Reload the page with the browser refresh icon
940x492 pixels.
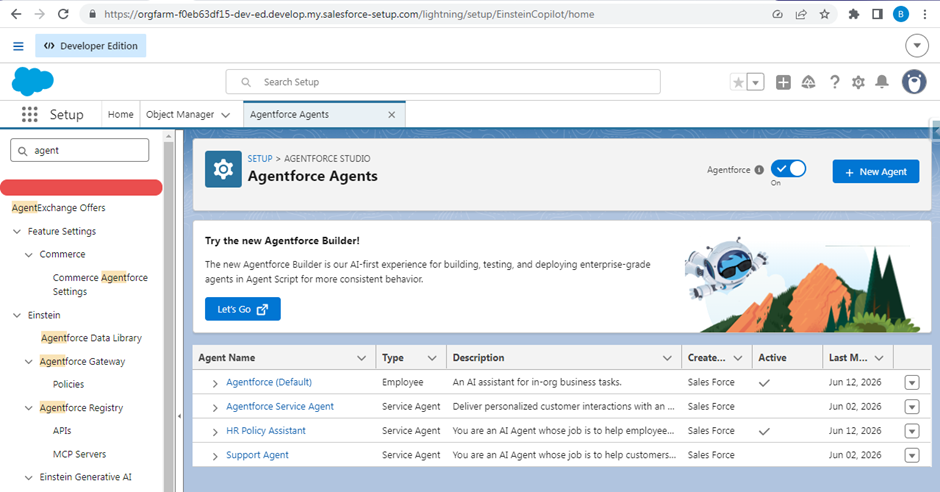[63, 14]
